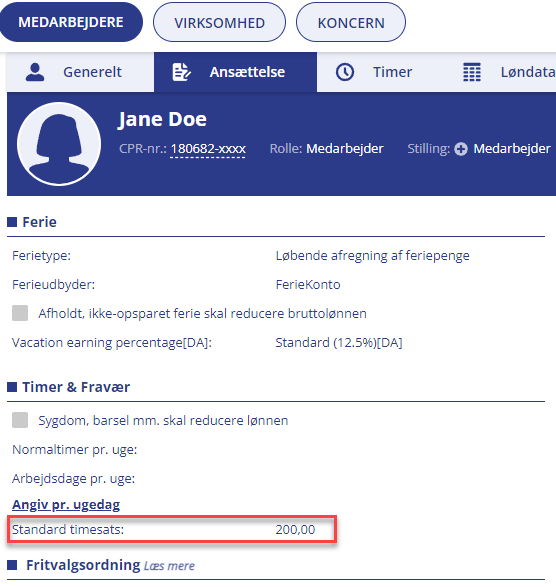Switch to the VIRKSOMHED section
This screenshot has height=587, width=556.
click(219, 22)
